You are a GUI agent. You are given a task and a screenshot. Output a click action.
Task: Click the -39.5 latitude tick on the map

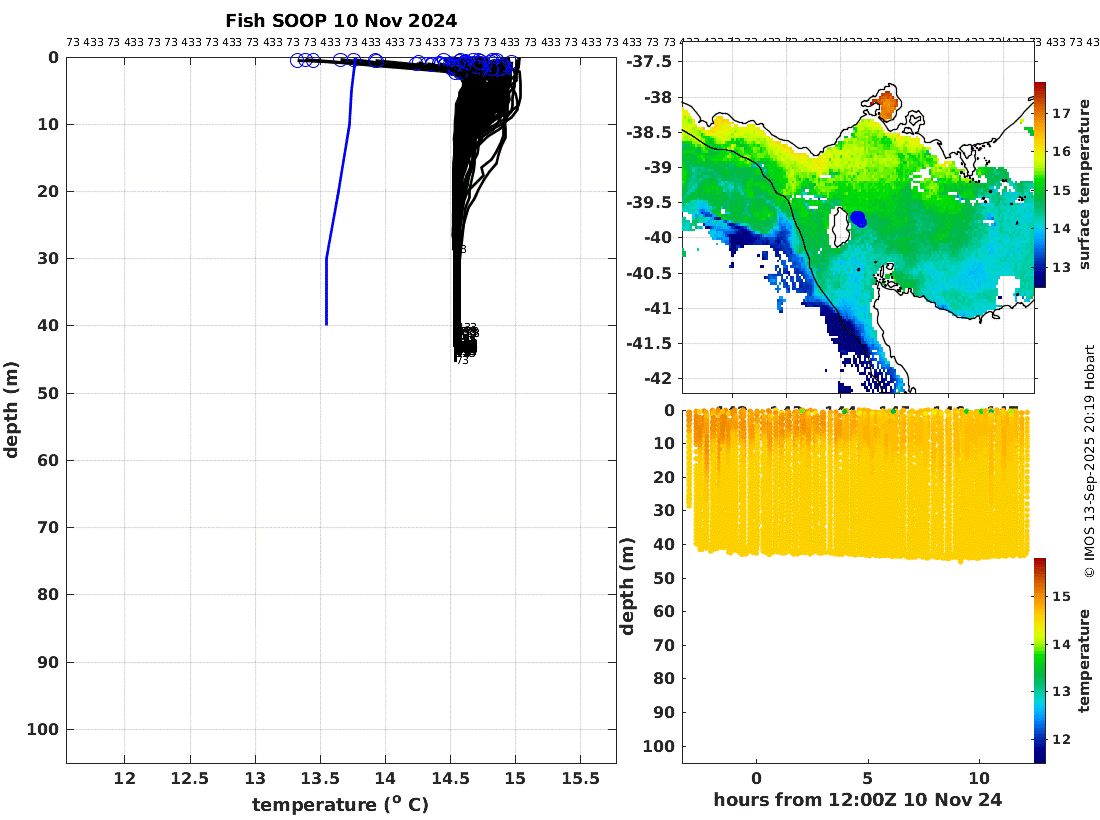point(649,203)
